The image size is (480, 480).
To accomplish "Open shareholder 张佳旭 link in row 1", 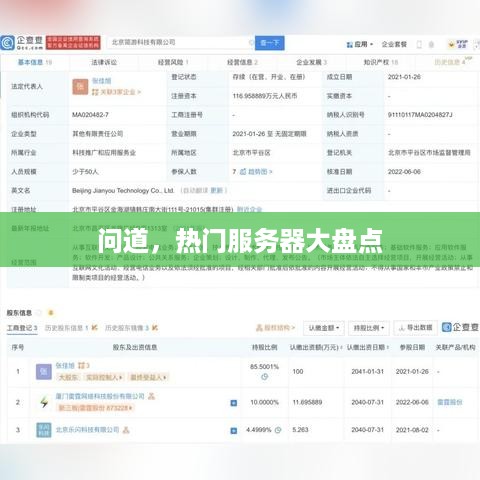I will (65, 366).
